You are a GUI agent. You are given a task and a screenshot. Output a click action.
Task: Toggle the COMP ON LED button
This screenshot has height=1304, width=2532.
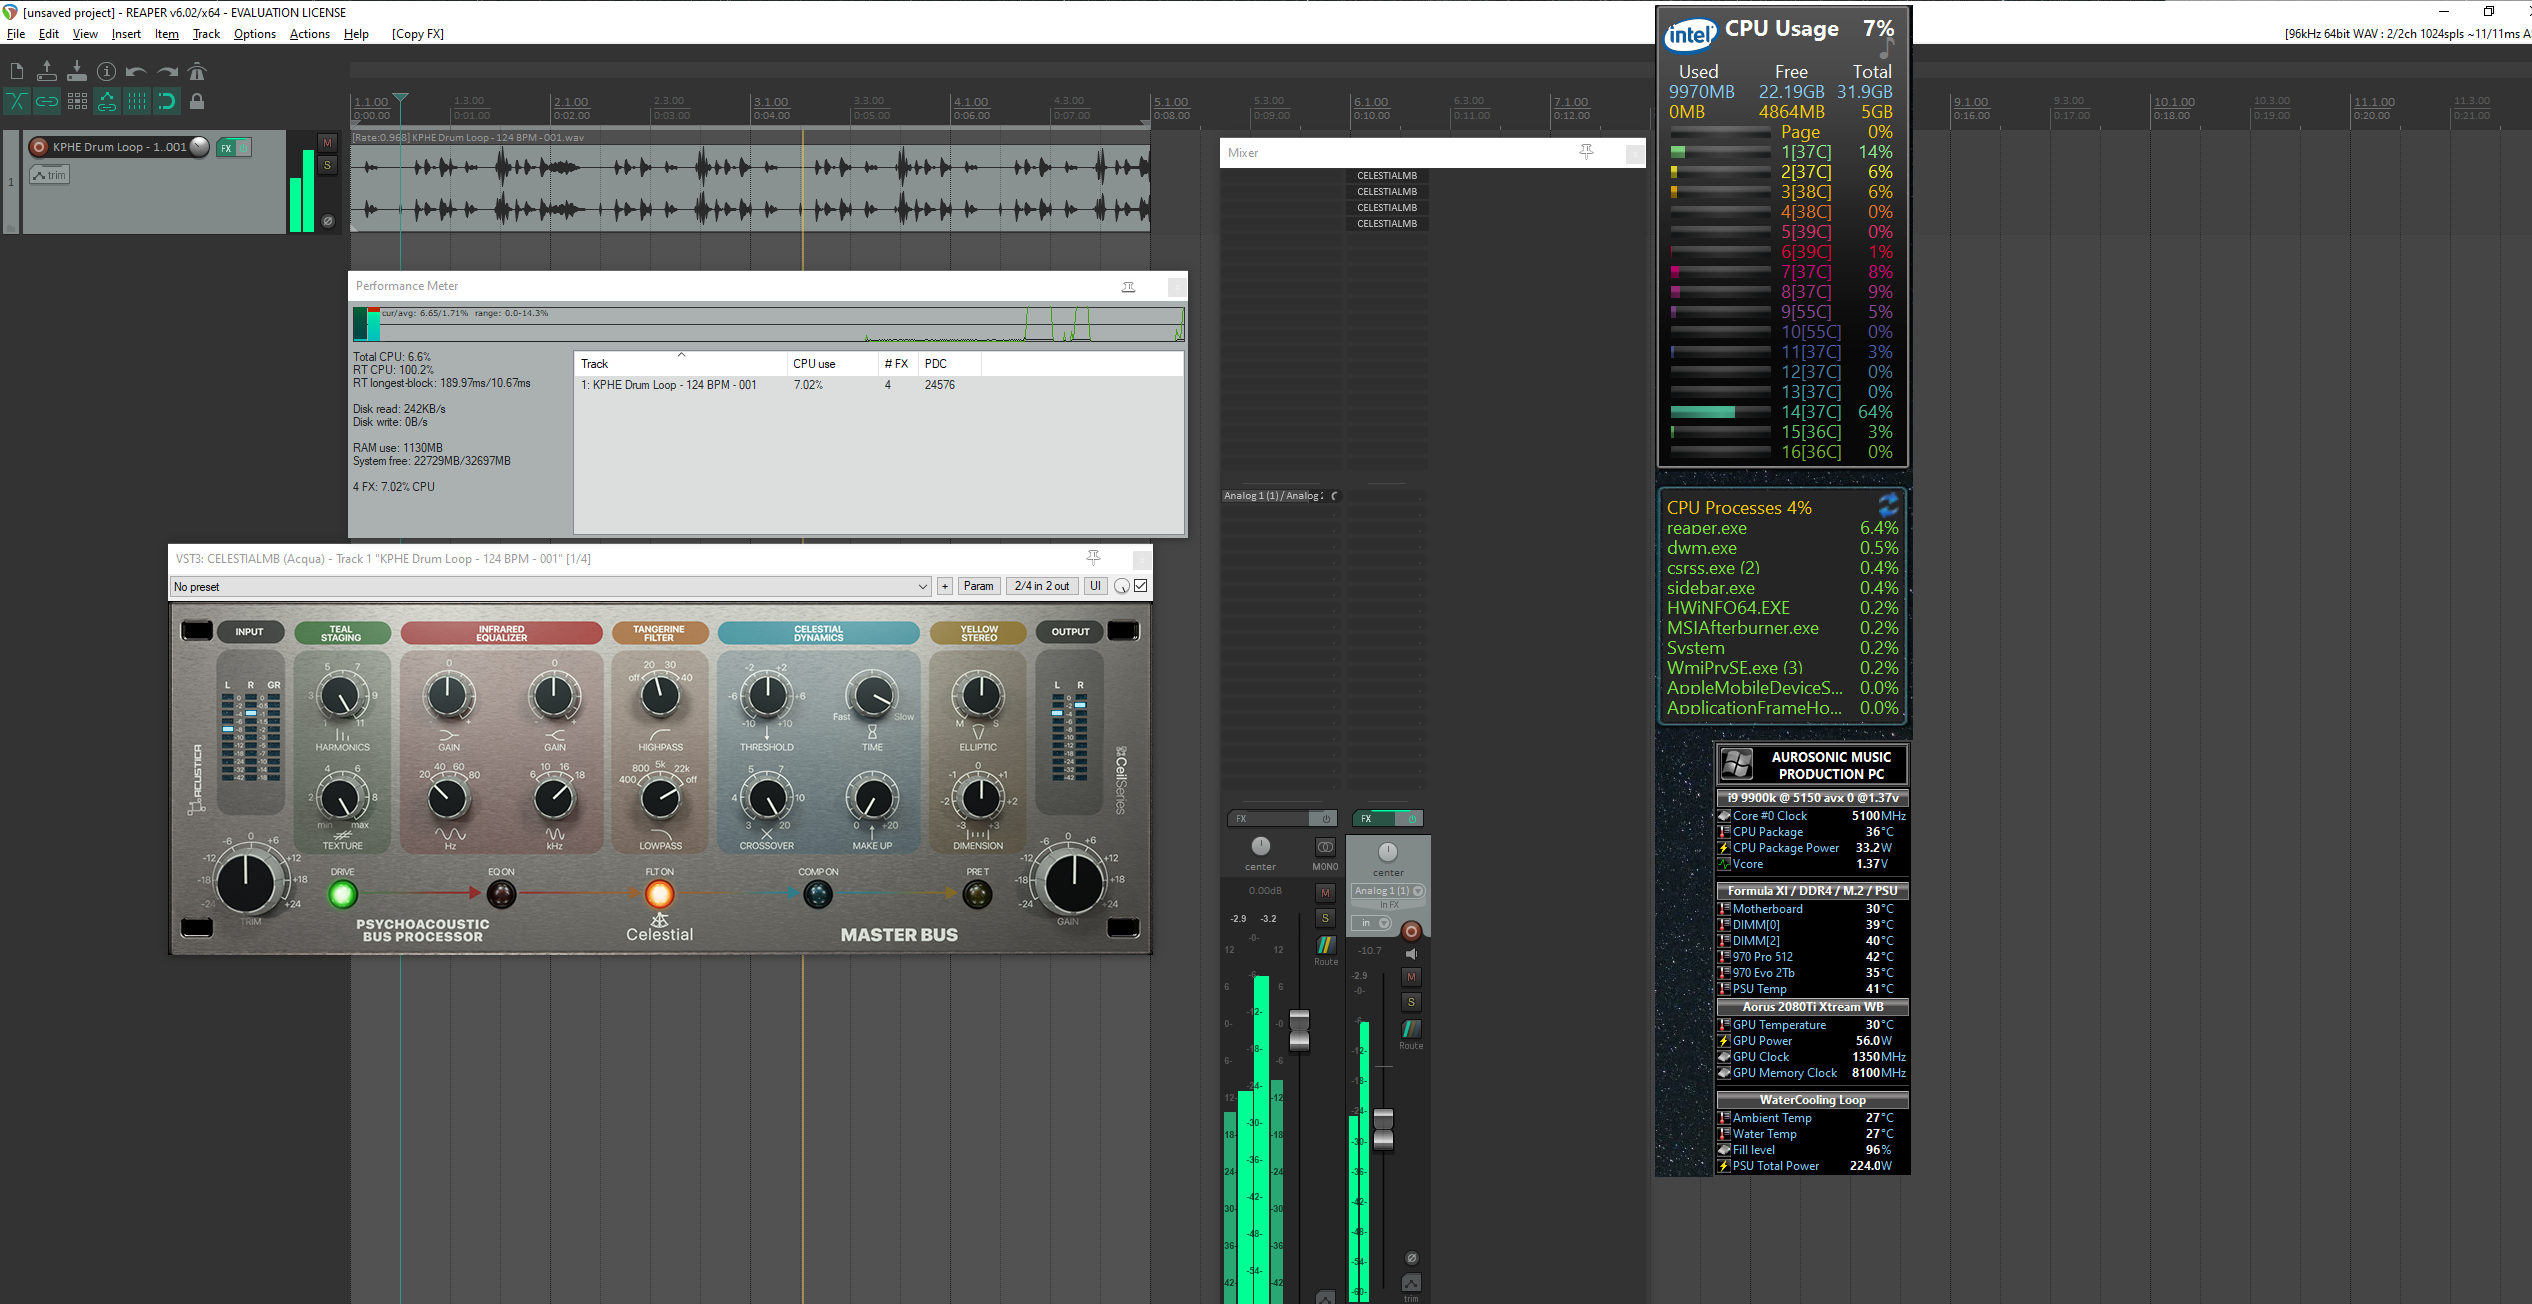[x=818, y=894]
